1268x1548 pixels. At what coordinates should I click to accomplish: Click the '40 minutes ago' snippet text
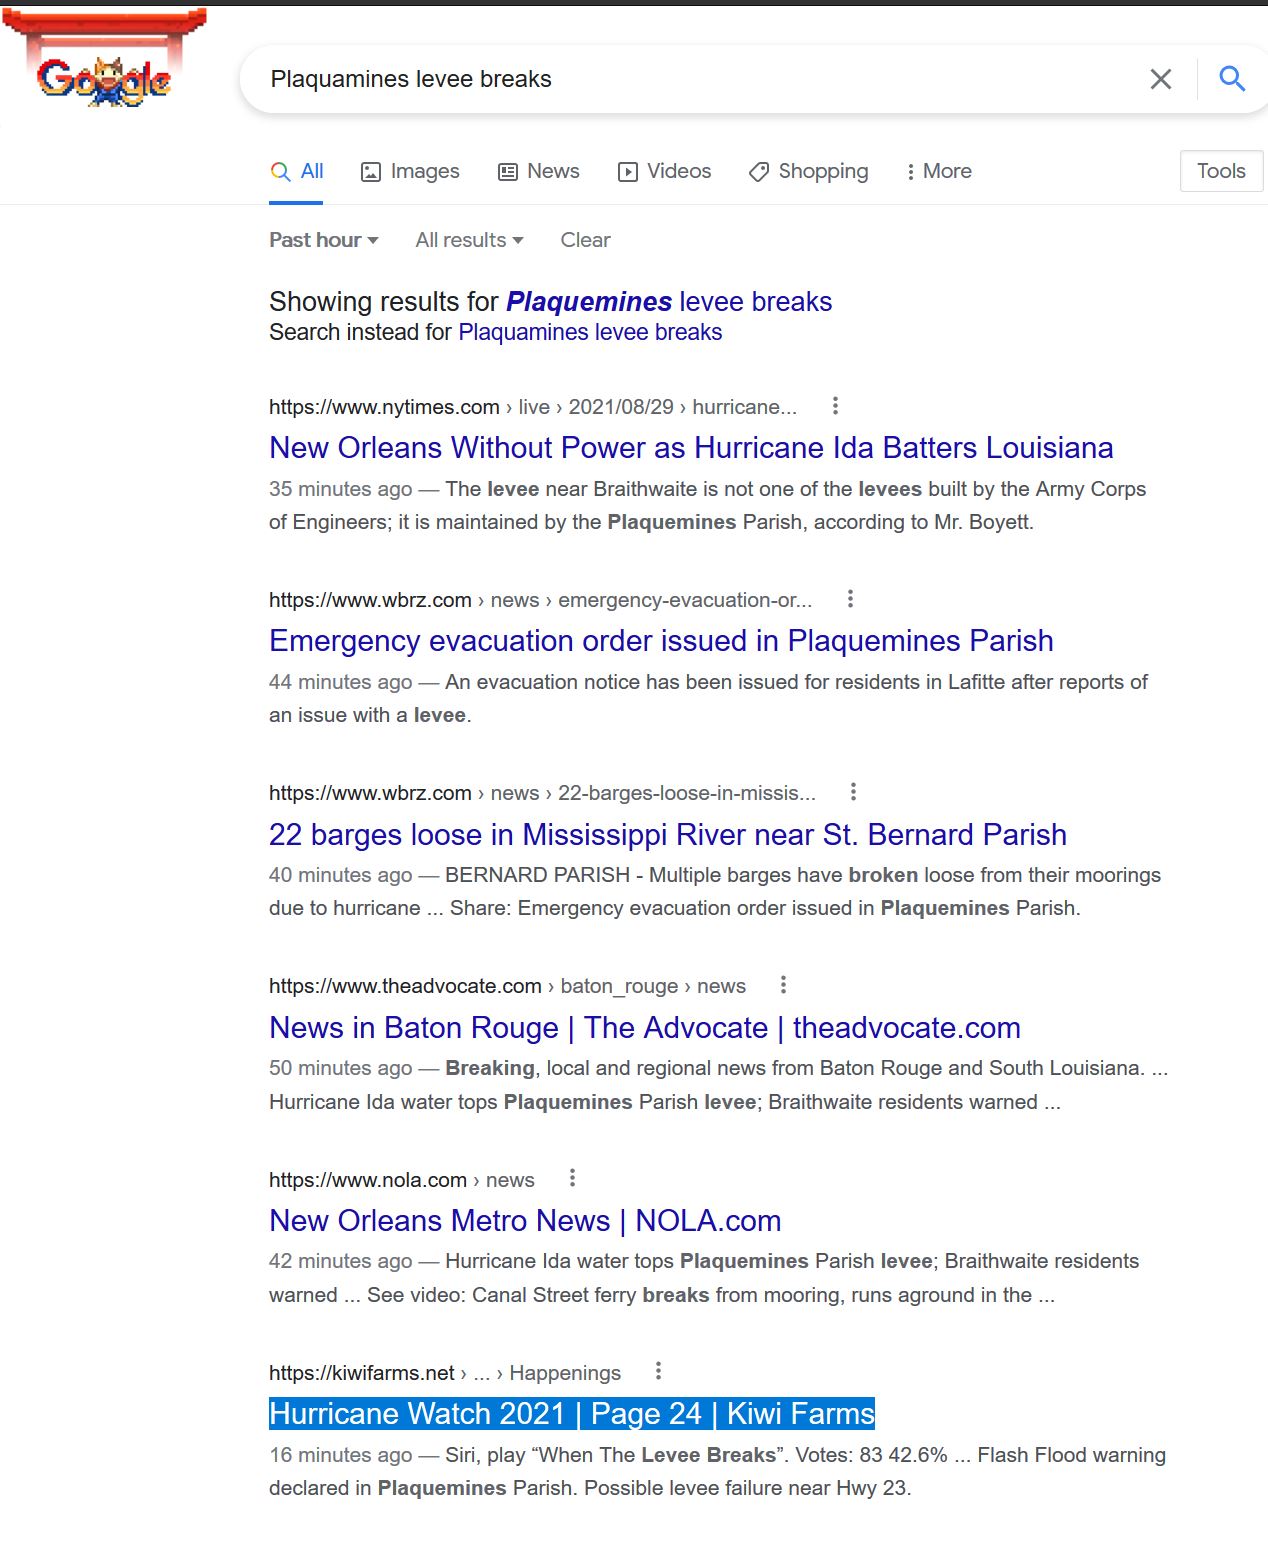(x=340, y=875)
